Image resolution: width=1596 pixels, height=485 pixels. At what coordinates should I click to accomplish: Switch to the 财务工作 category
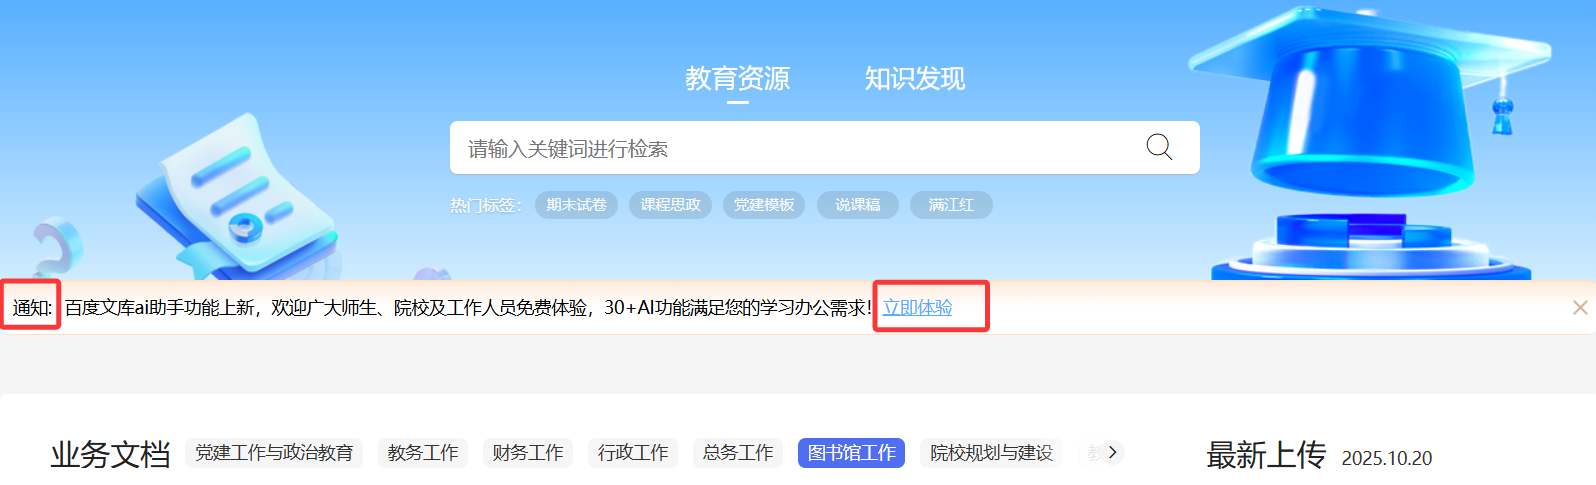(x=528, y=453)
